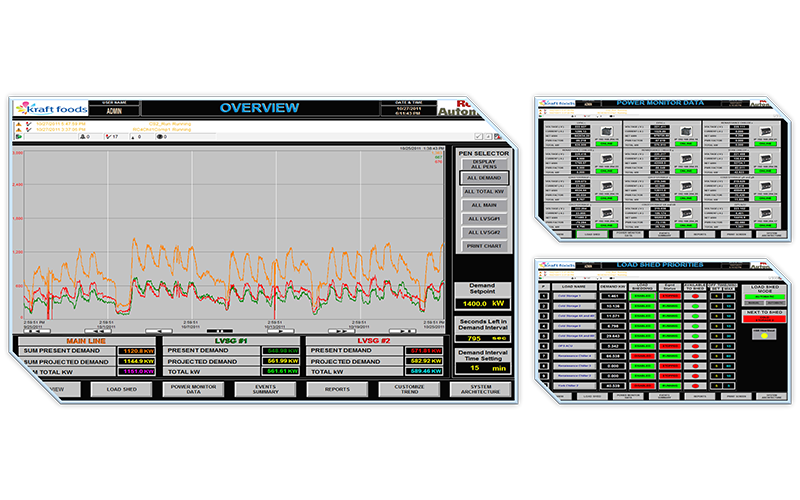Edit the Demand Setpoint 1400.0 kW value
Screen dimensions: 800x500
pyautogui.click(x=483, y=304)
